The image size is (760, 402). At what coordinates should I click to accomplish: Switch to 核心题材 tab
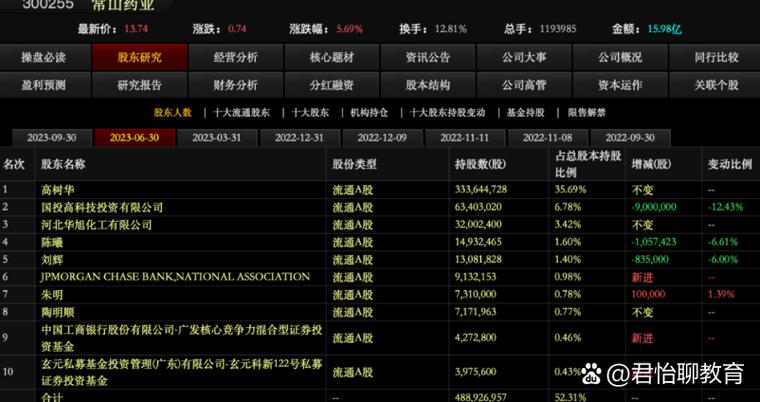[x=332, y=57]
